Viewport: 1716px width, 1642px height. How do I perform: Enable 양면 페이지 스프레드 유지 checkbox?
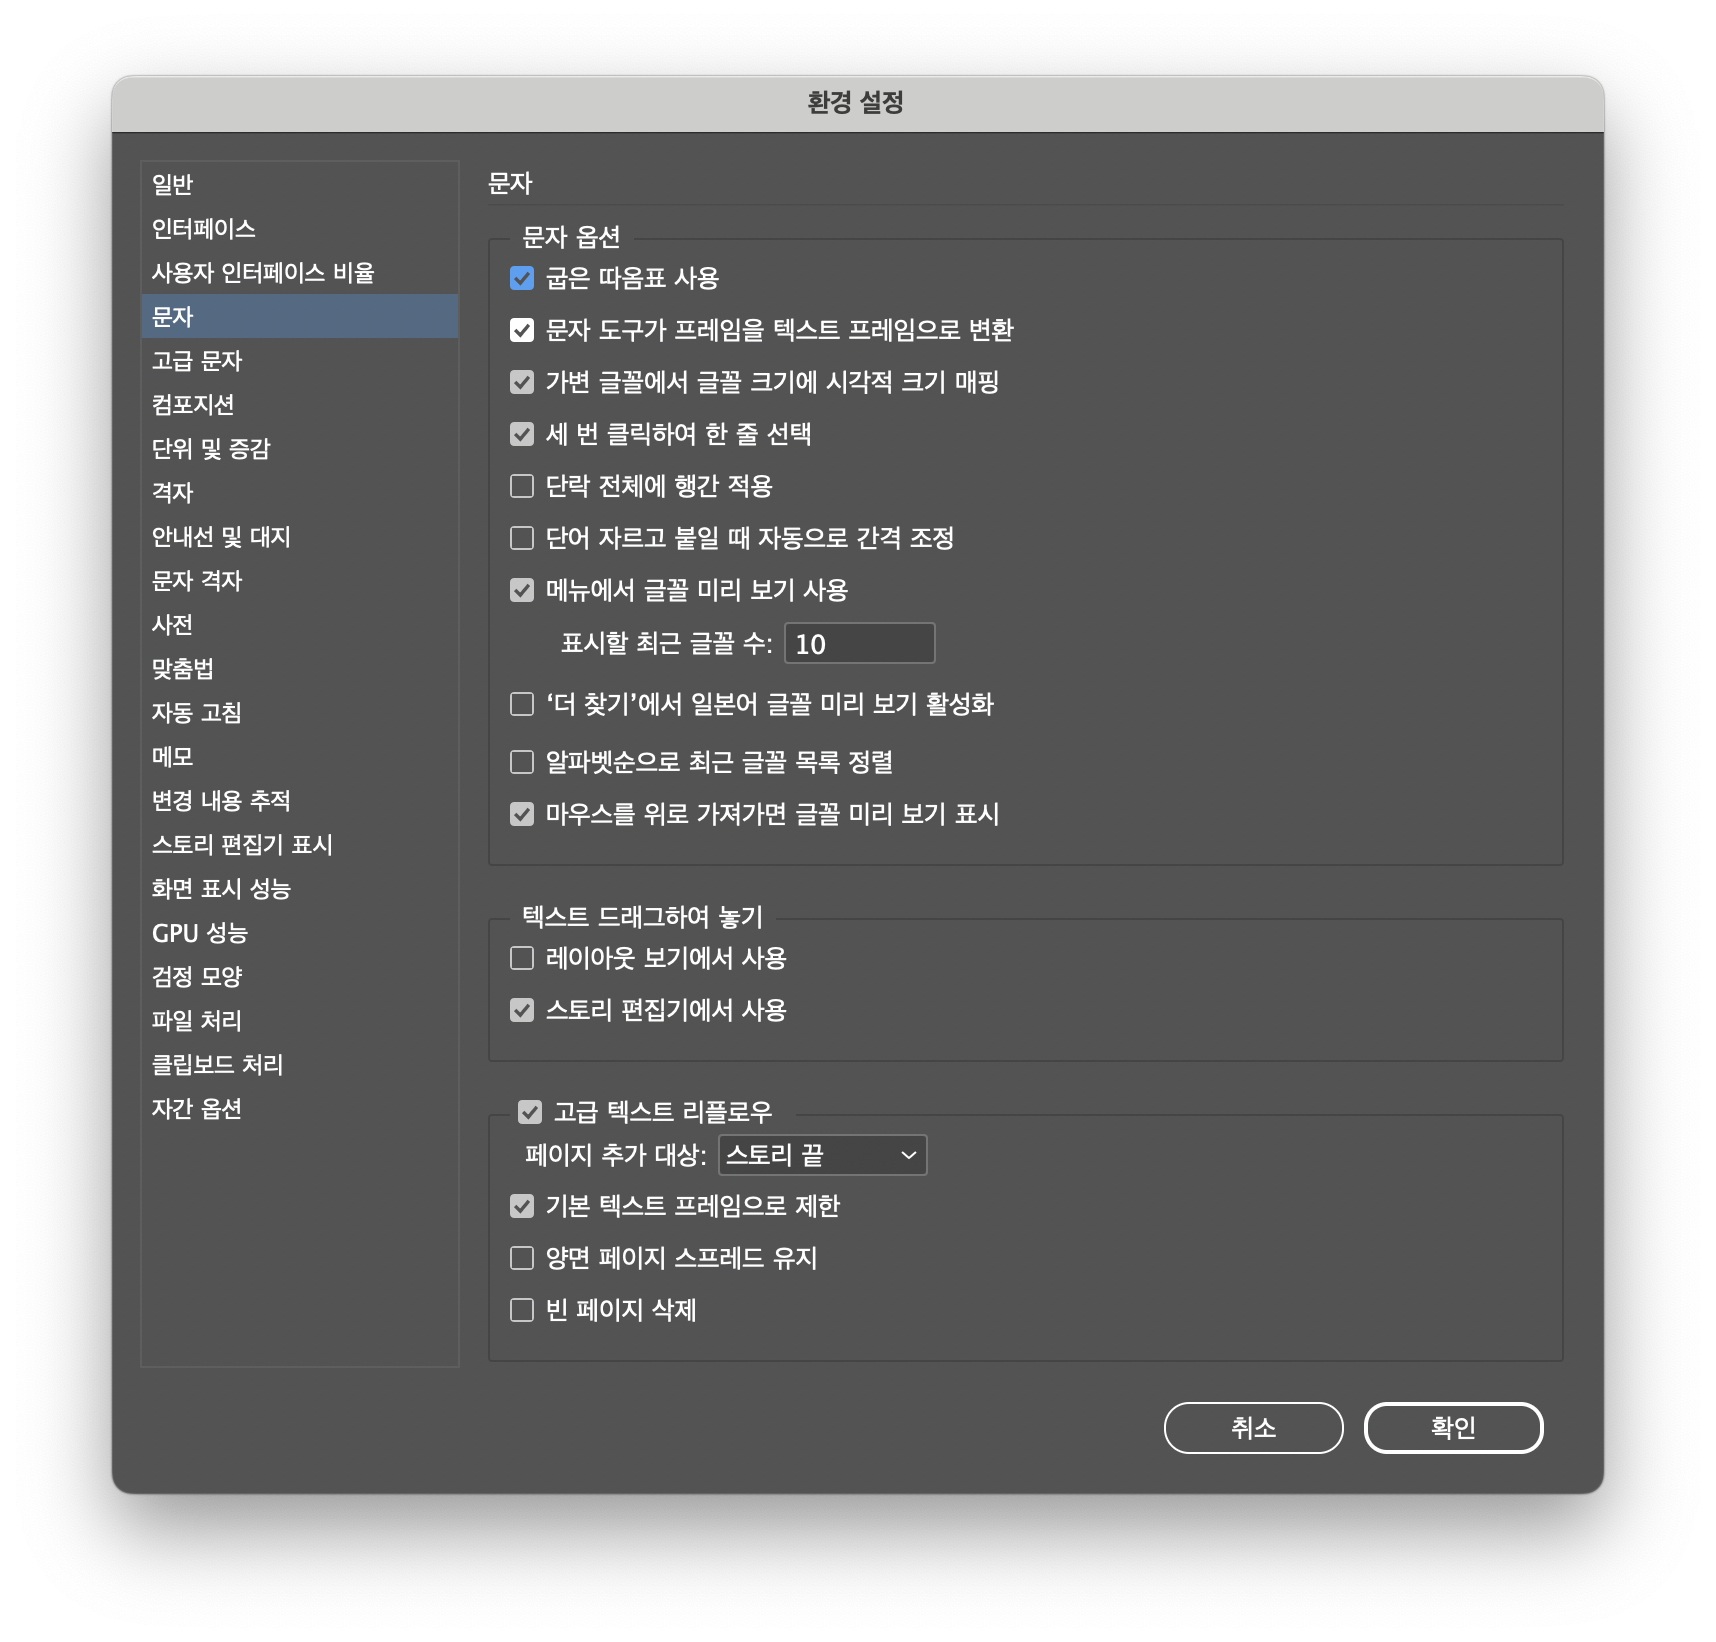pyautogui.click(x=522, y=1258)
